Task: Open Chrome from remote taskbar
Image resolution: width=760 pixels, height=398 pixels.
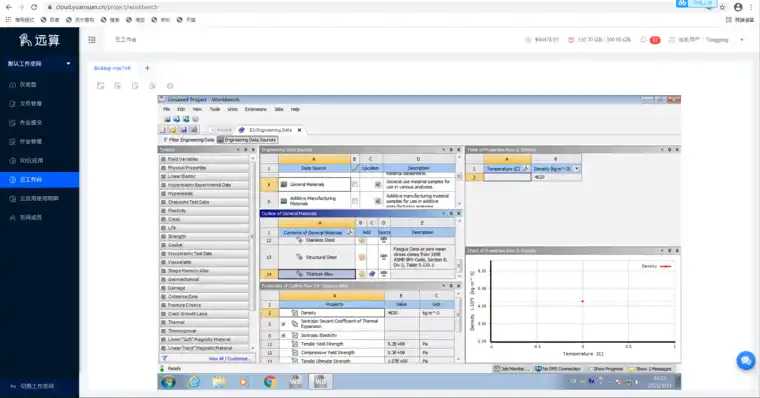Action: click(x=269, y=382)
